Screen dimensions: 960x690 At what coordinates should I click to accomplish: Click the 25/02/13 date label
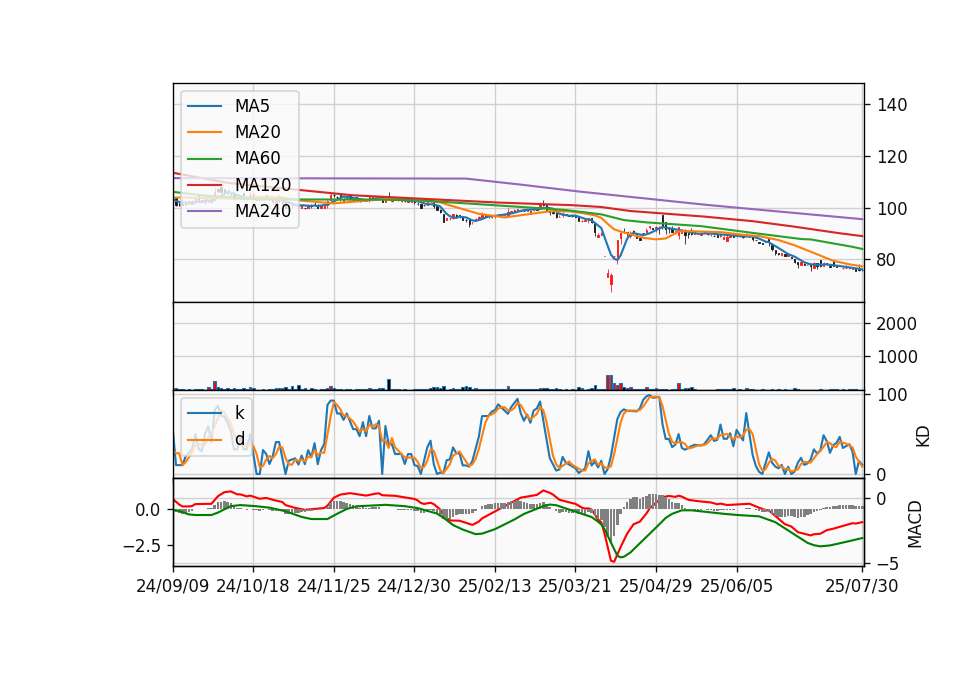pos(495,586)
